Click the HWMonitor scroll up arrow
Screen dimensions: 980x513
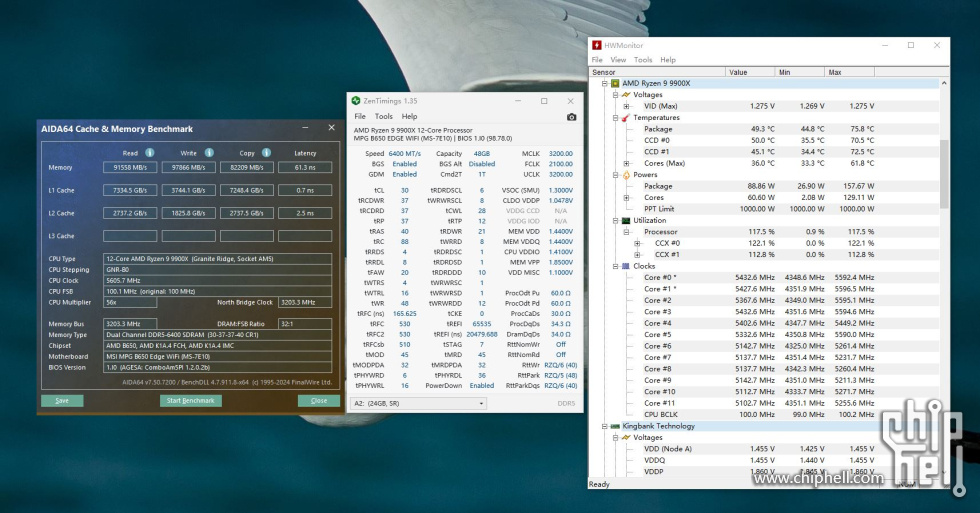[944, 83]
